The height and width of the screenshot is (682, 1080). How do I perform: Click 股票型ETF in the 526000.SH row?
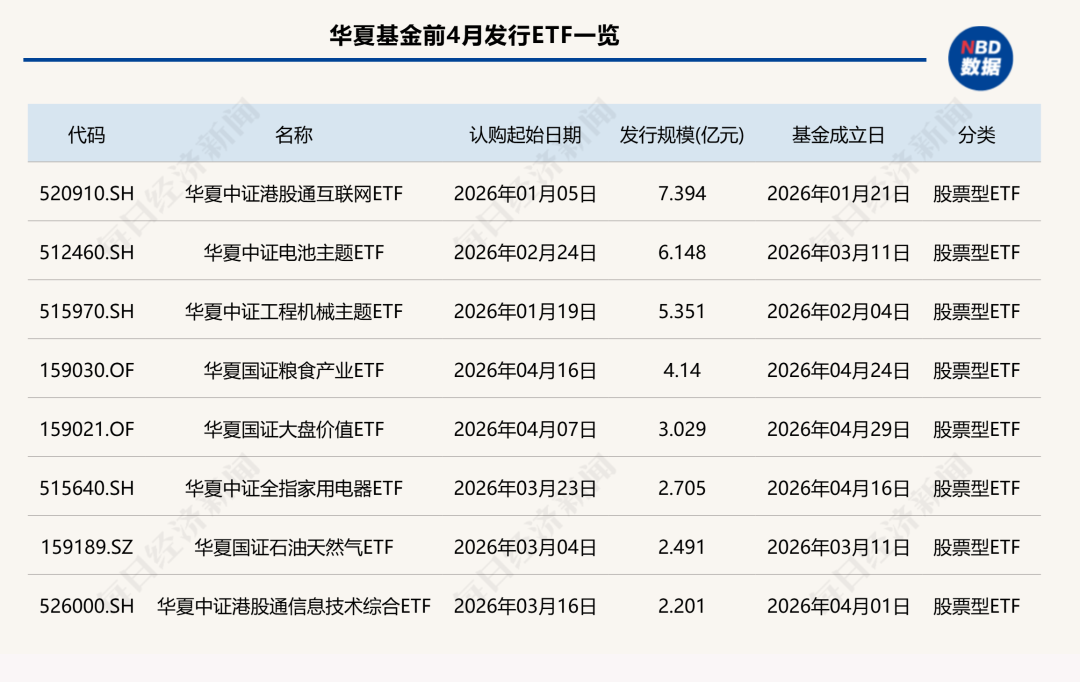pos(977,606)
